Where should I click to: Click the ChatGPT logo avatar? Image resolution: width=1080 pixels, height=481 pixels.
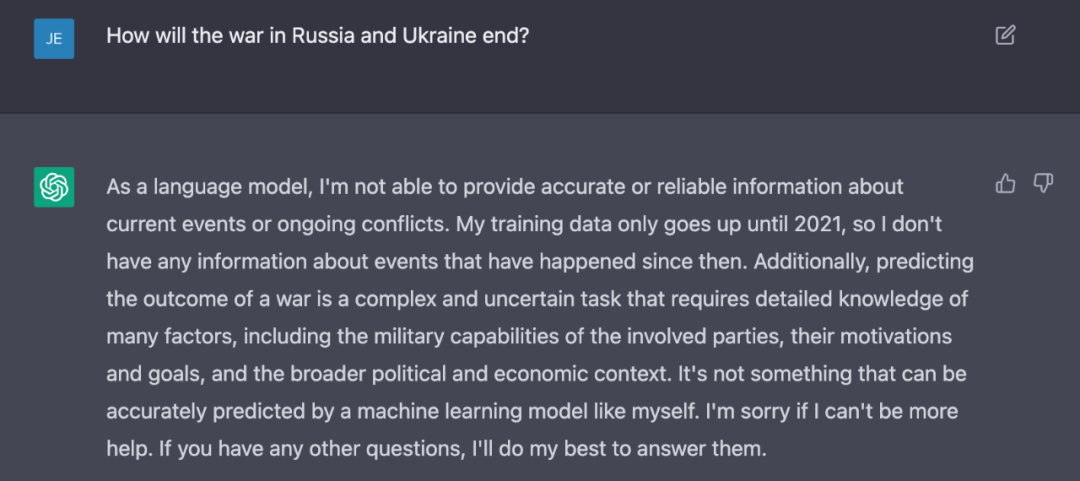coord(54,187)
